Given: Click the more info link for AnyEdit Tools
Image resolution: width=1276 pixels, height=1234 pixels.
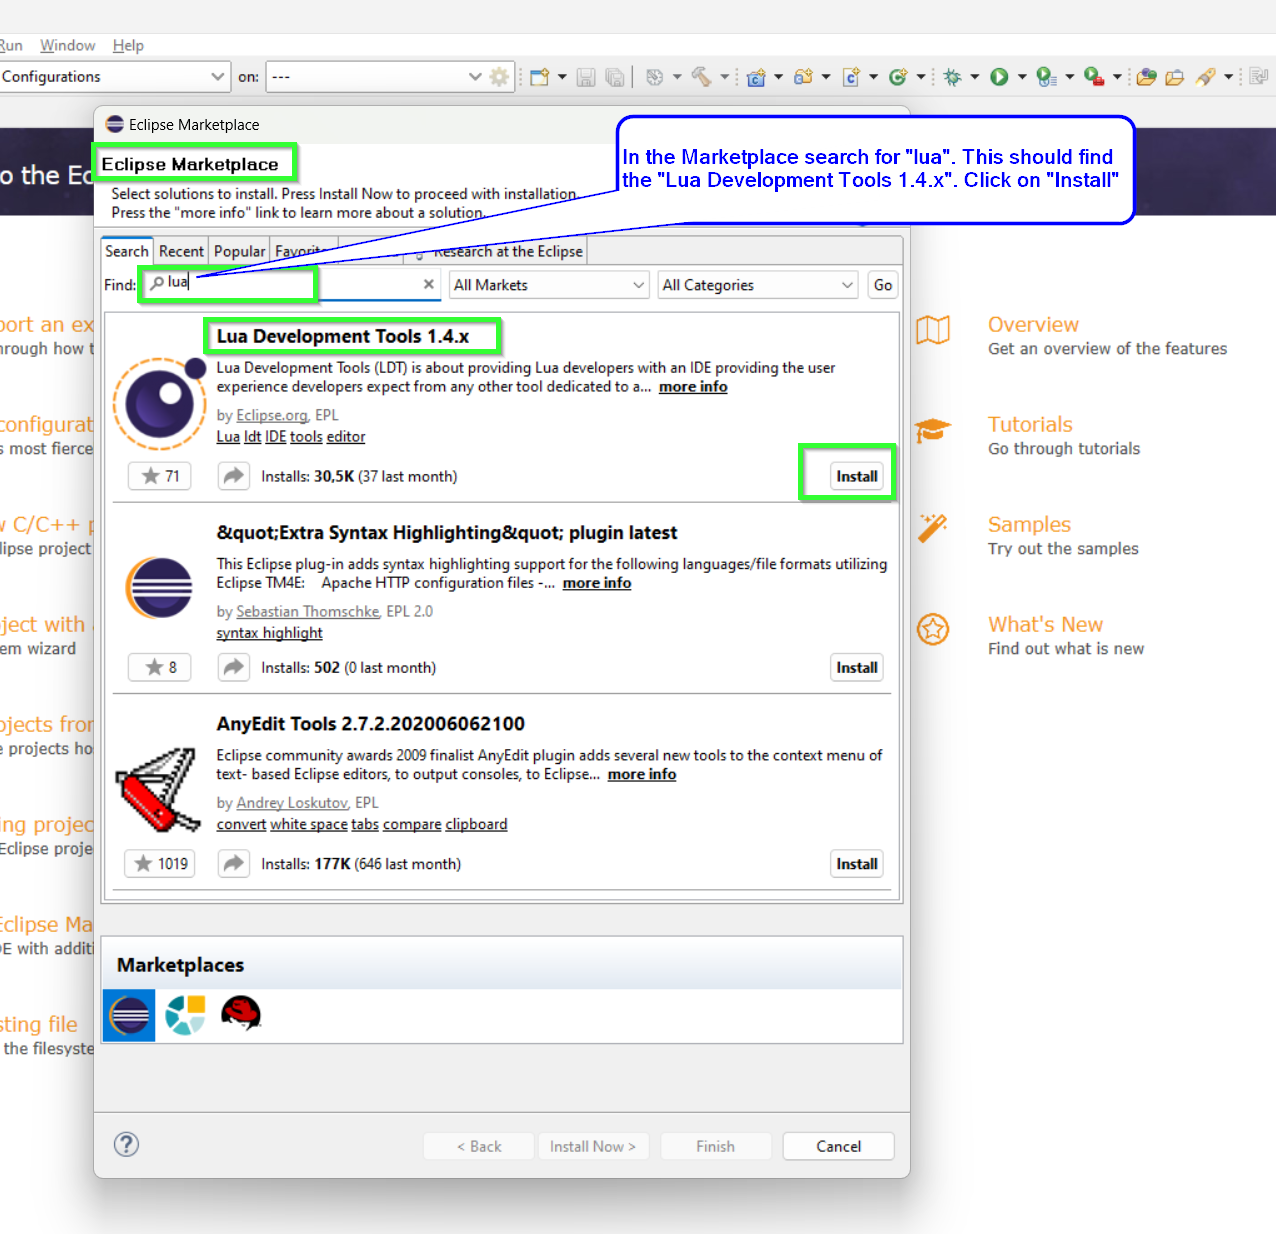Looking at the screenshot, I should coord(641,774).
